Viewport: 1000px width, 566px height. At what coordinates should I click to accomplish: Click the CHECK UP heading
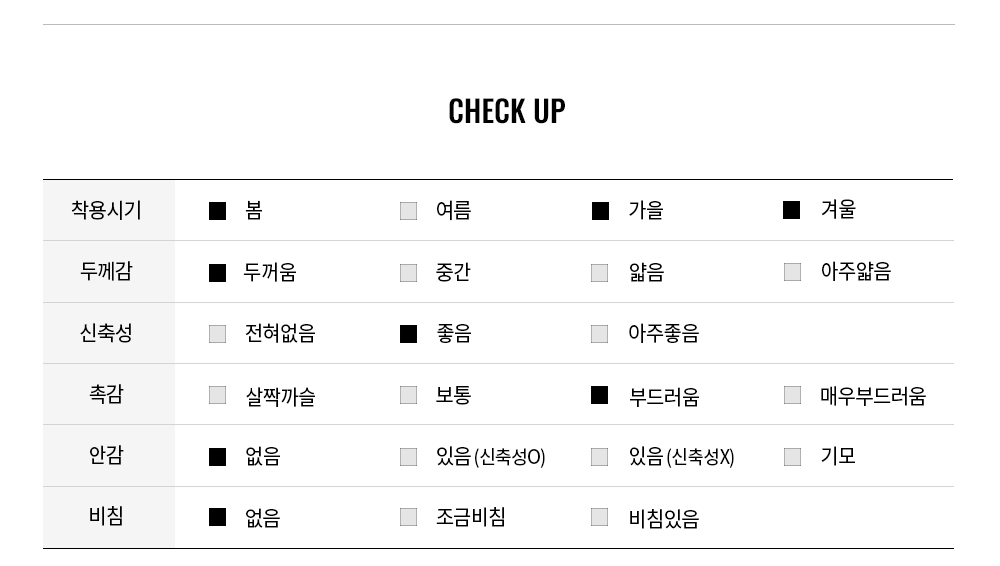[x=507, y=111]
